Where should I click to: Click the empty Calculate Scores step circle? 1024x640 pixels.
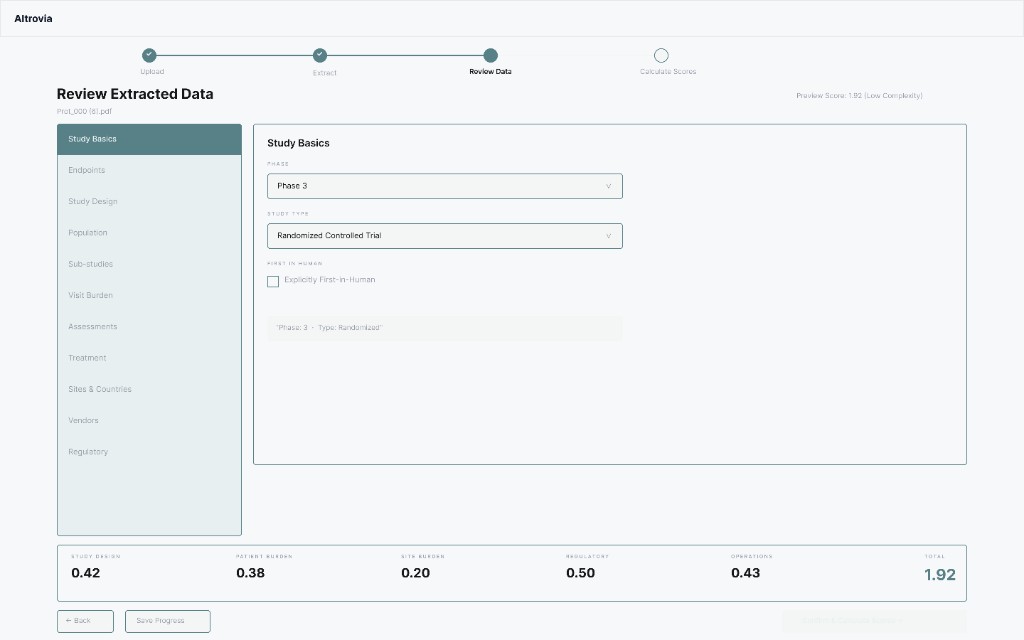(x=661, y=57)
